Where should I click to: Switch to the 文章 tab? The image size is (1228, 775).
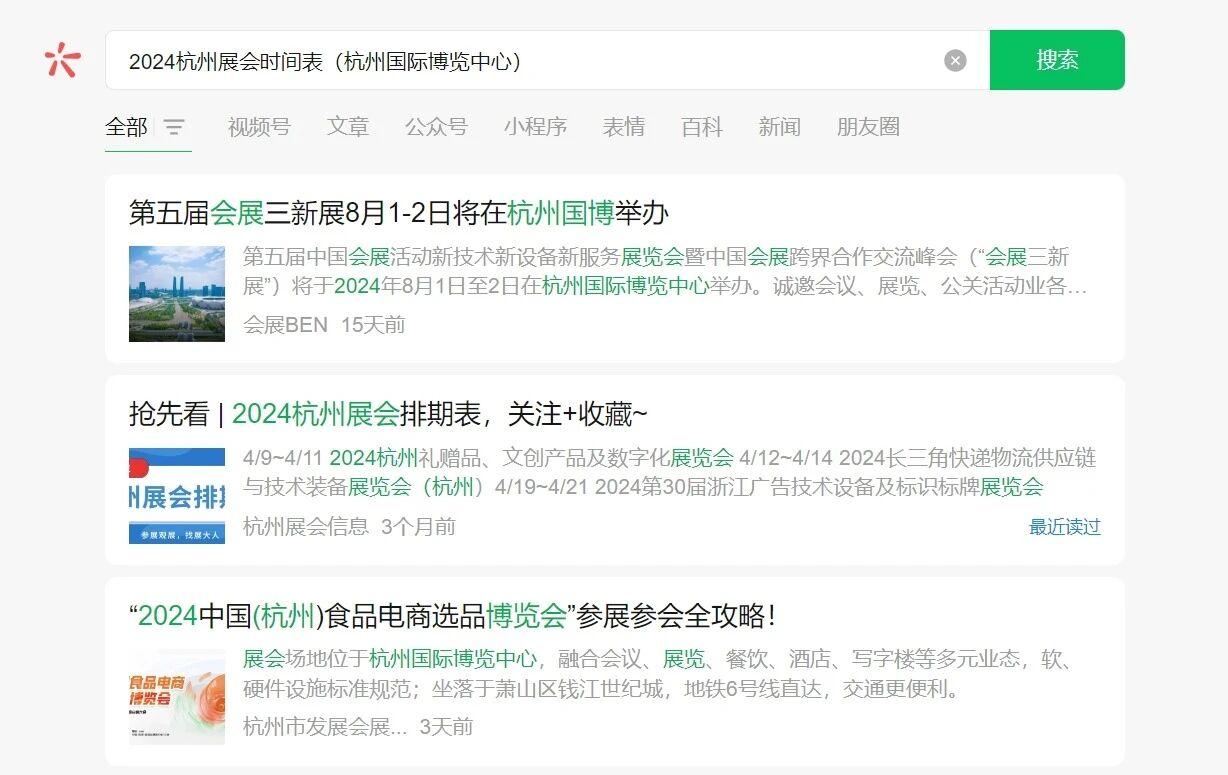point(348,127)
